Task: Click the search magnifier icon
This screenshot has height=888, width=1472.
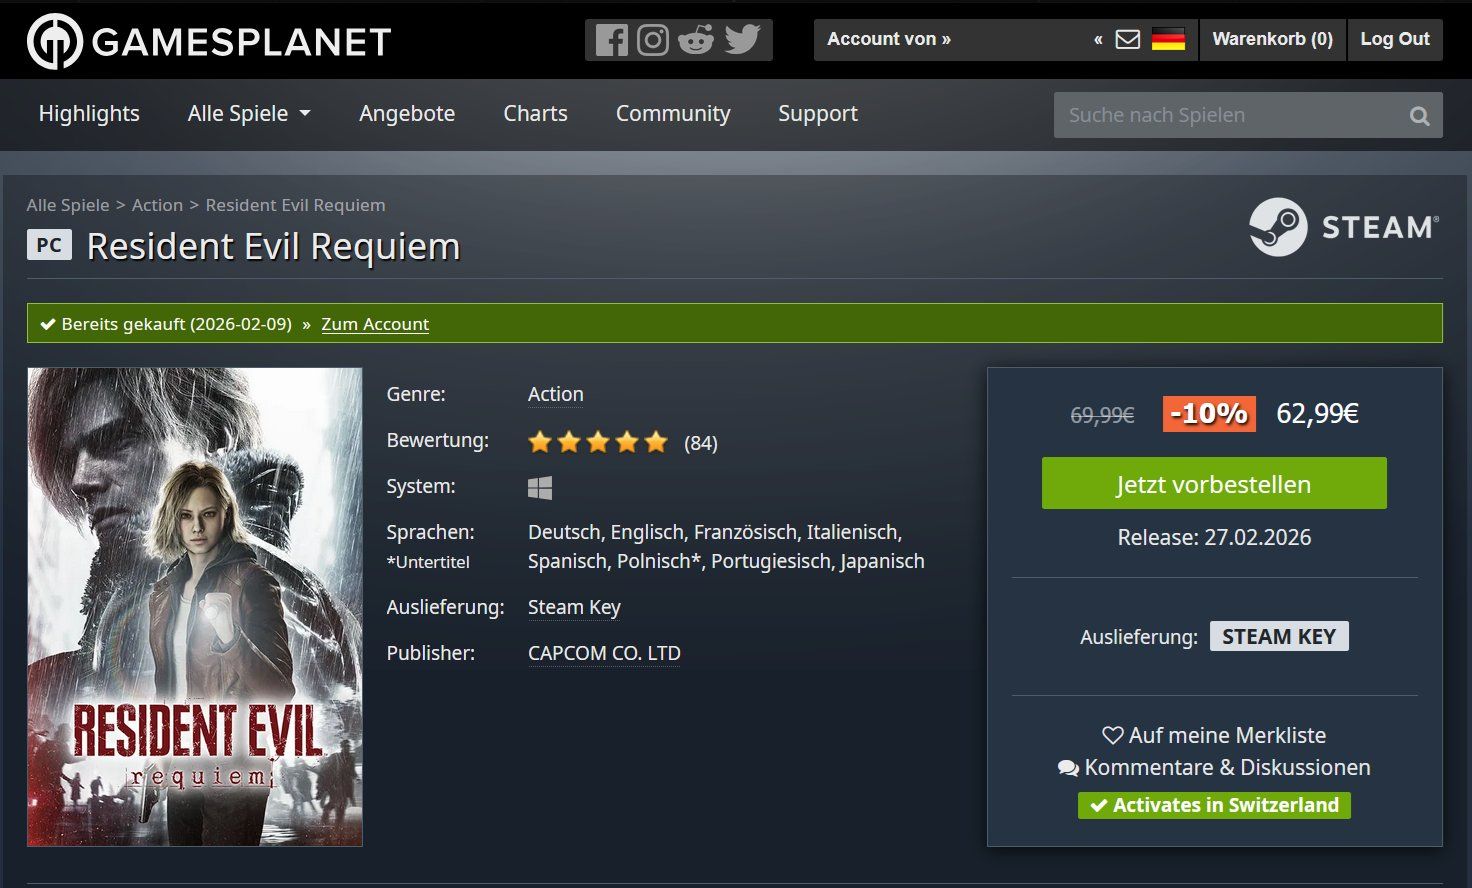Action: point(1419,116)
